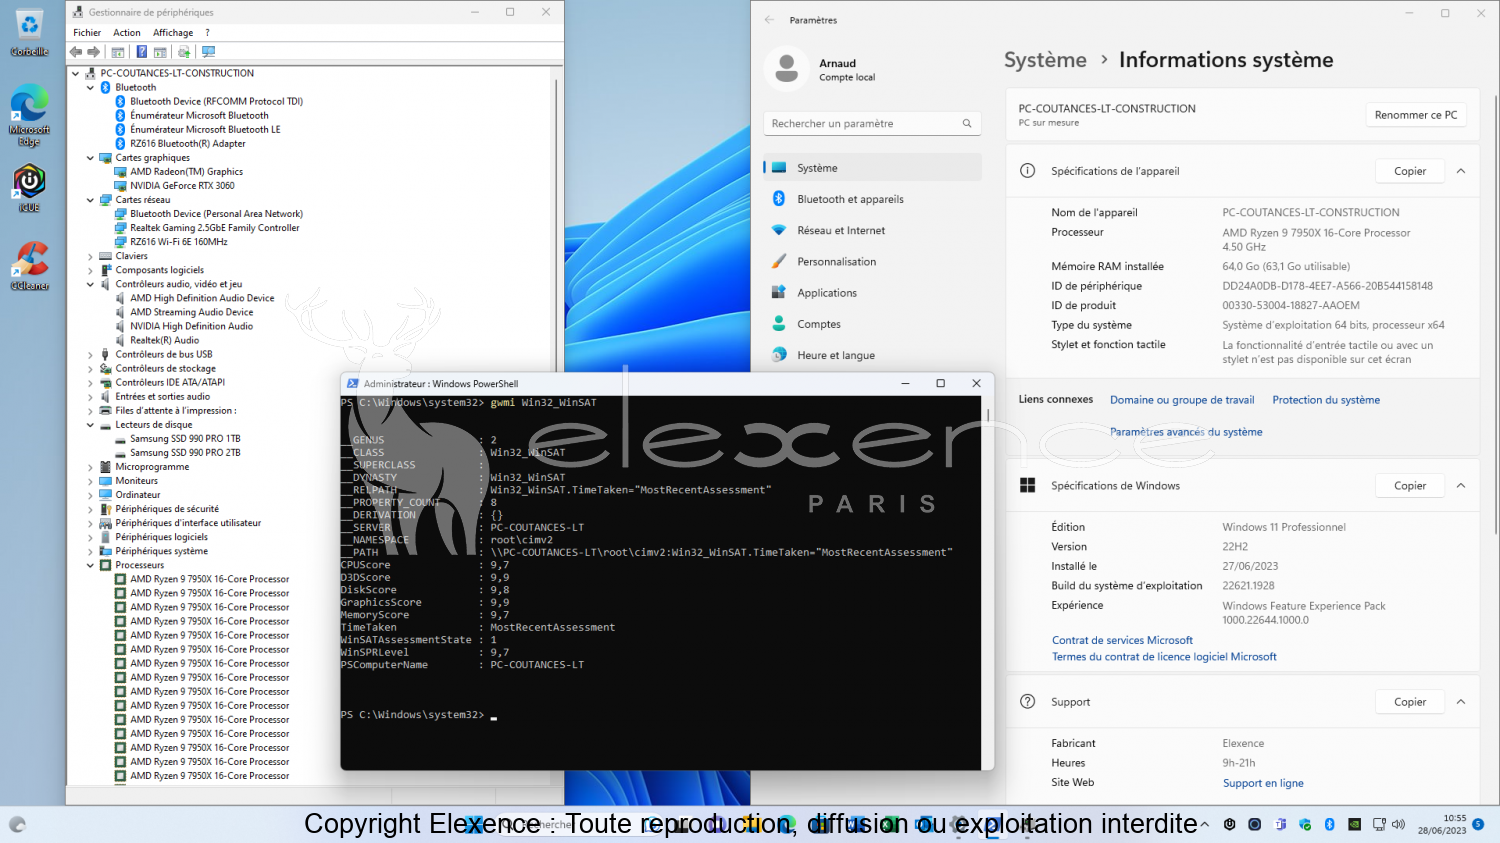Click Arnaud's user avatar in Settings
Screen dimensions: 1500x843
(x=787, y=69)
